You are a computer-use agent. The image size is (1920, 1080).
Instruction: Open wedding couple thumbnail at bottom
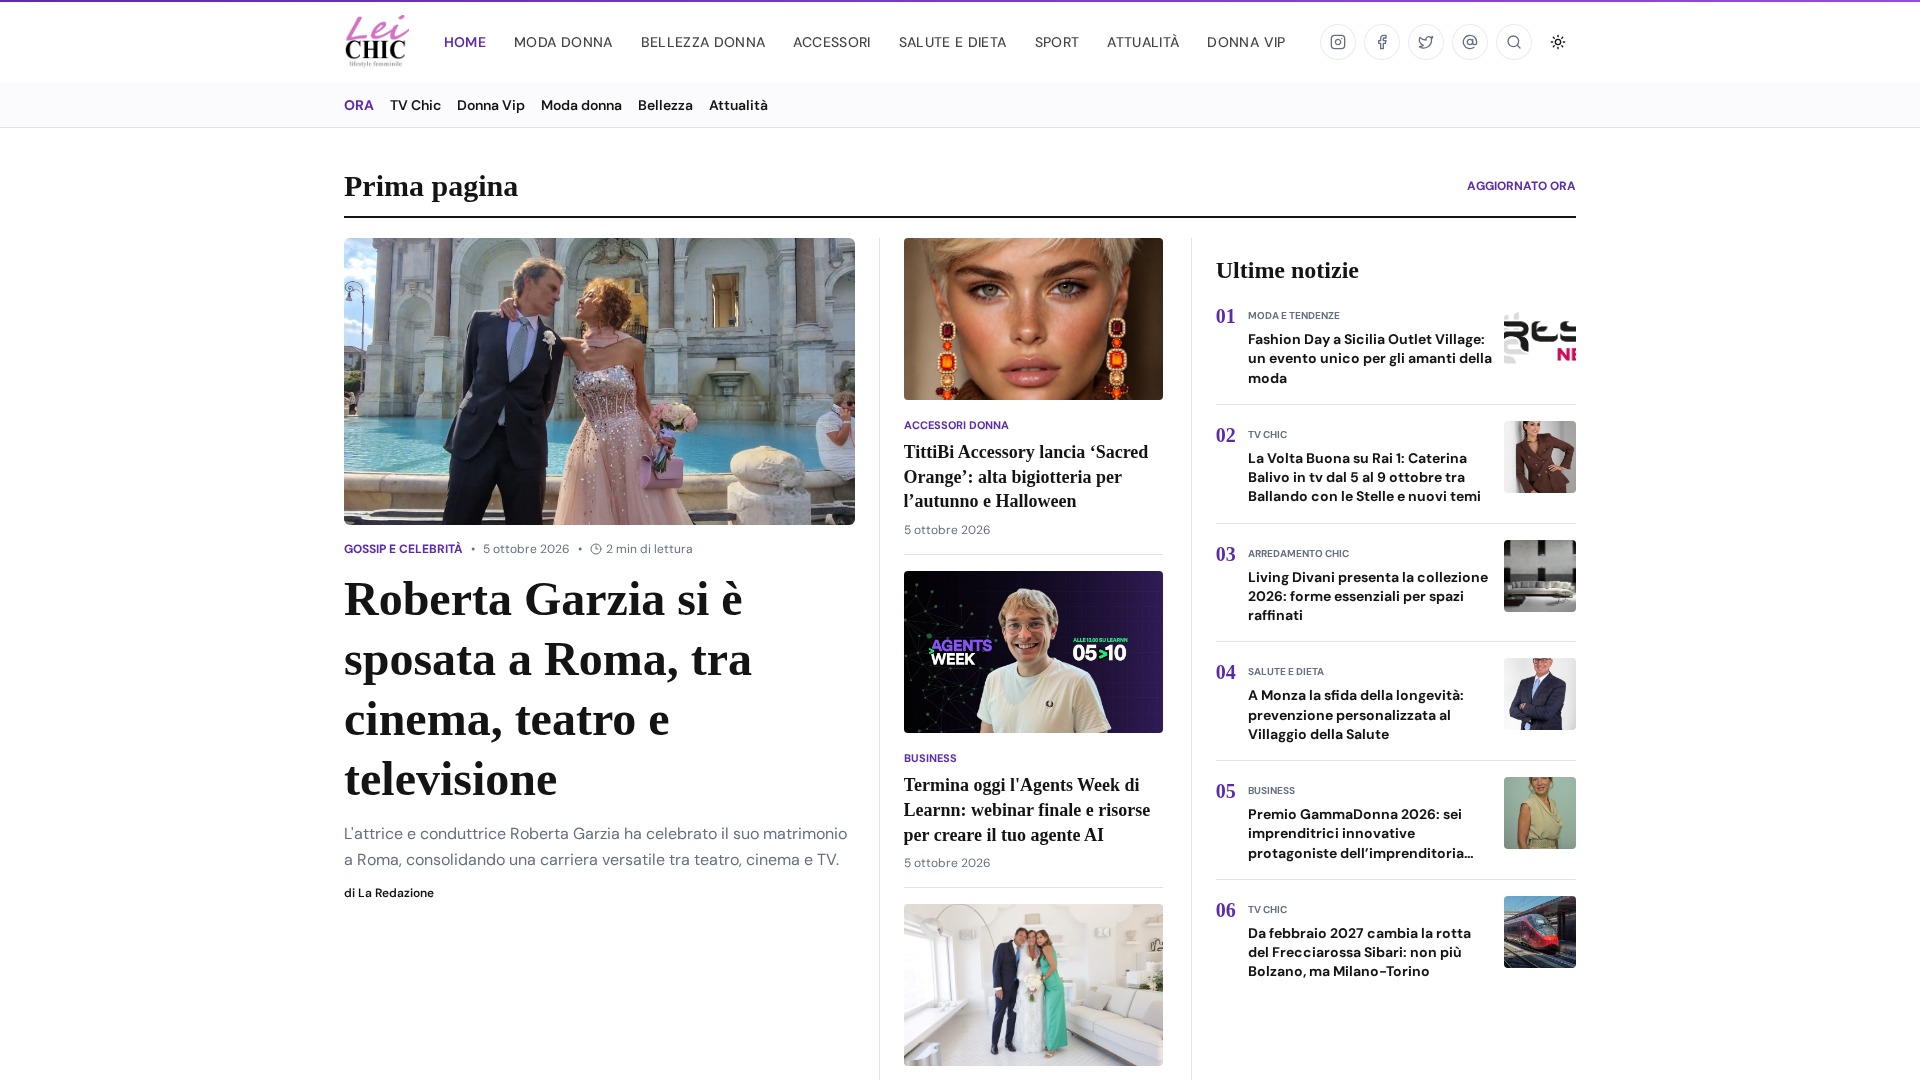[x=1033, y=985]
